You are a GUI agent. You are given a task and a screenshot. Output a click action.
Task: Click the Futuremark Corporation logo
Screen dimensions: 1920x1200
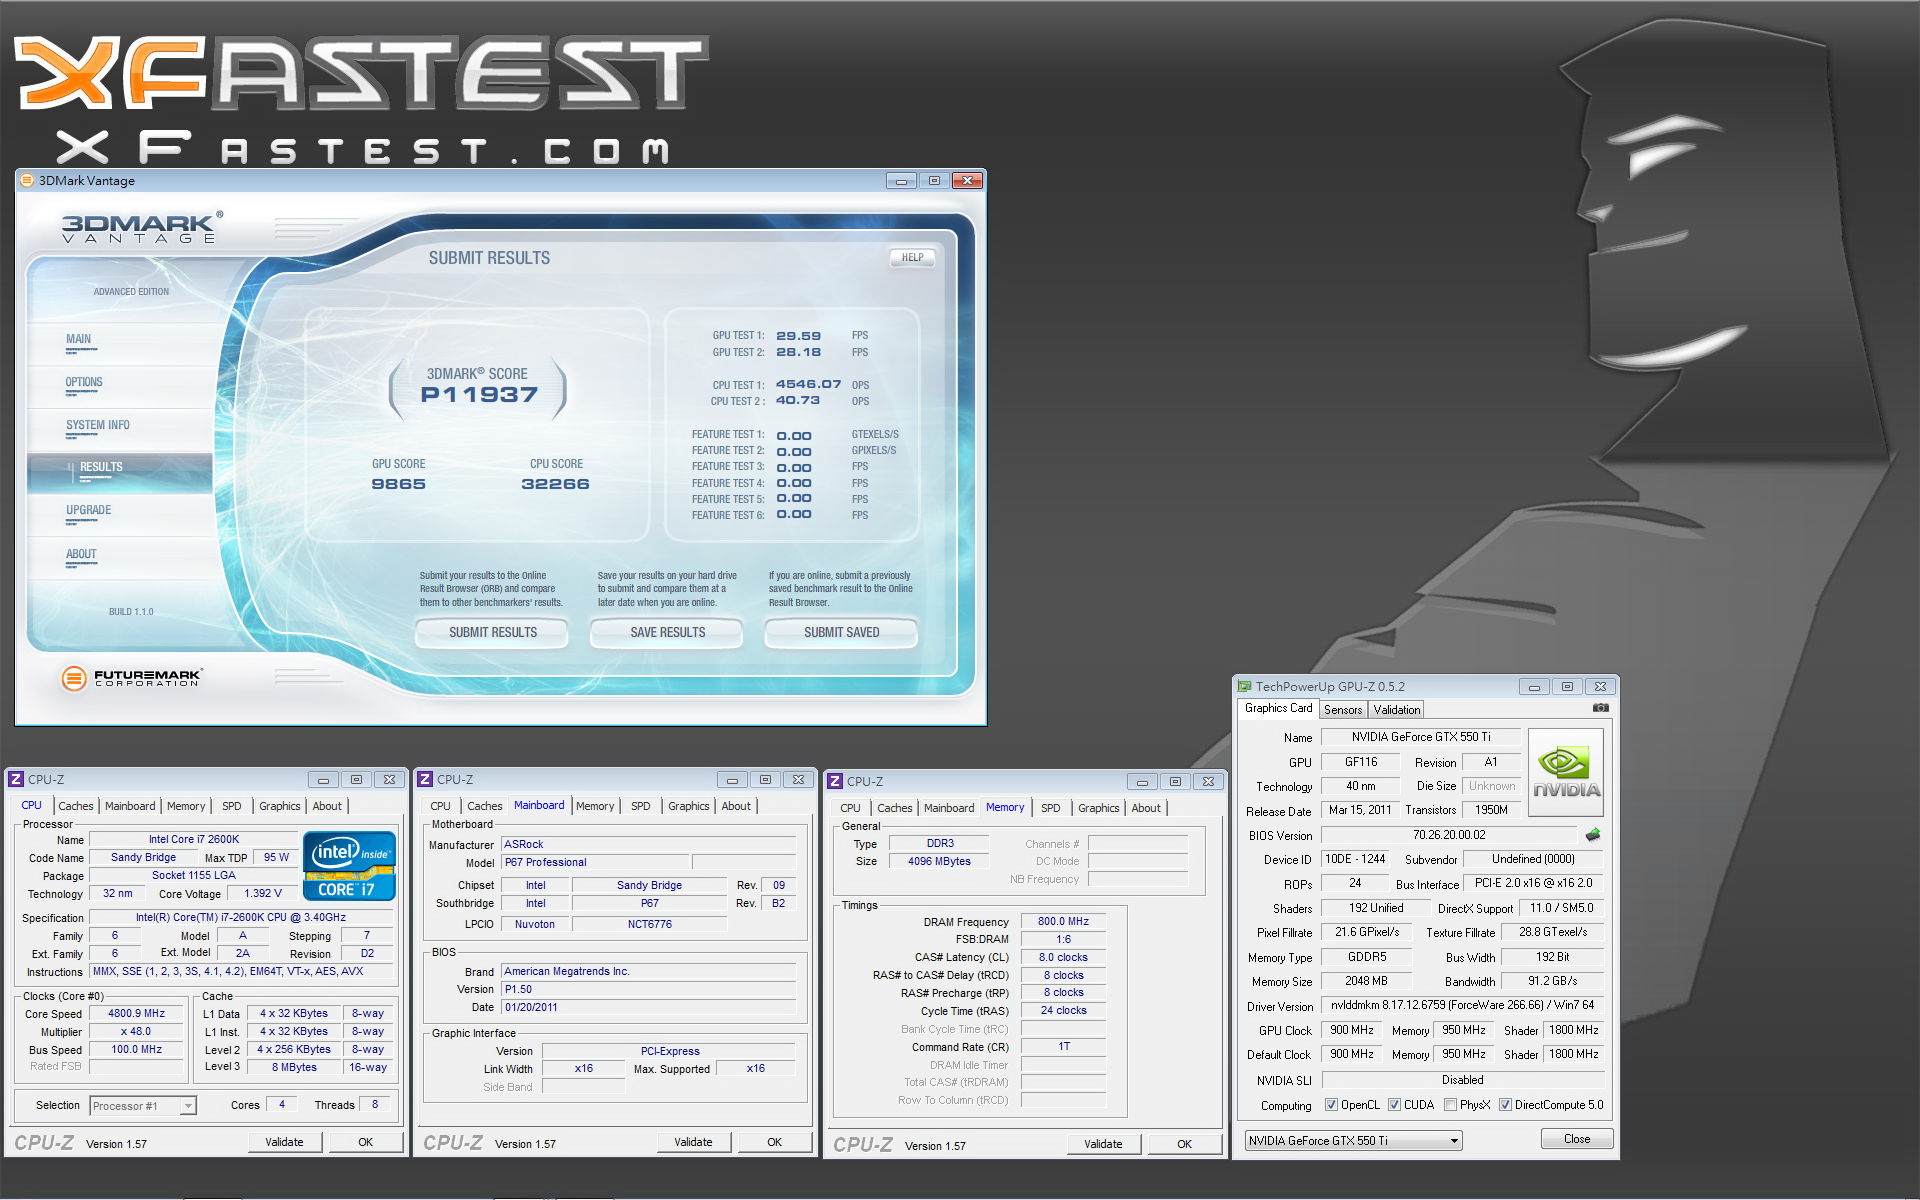click(132, 678)
